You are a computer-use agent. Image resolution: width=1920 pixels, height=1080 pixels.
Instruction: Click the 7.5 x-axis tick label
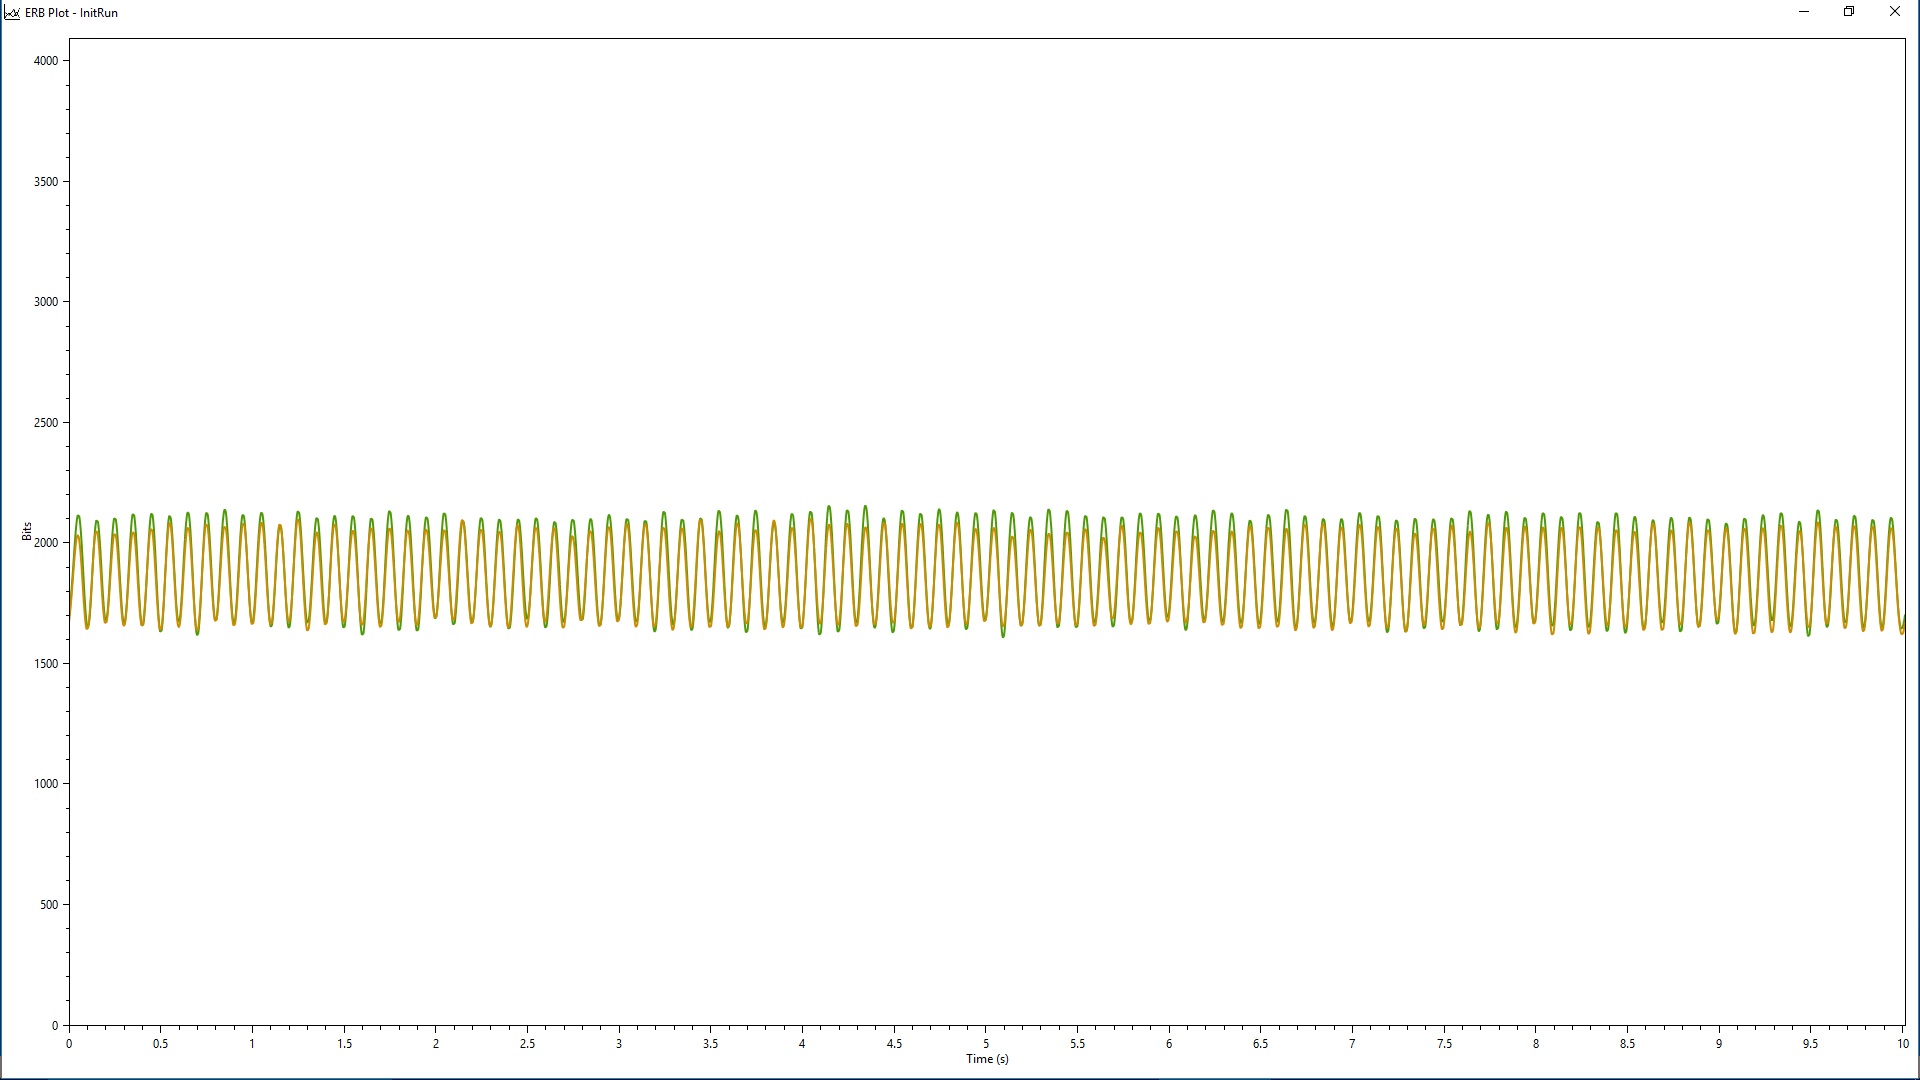1444,1044
